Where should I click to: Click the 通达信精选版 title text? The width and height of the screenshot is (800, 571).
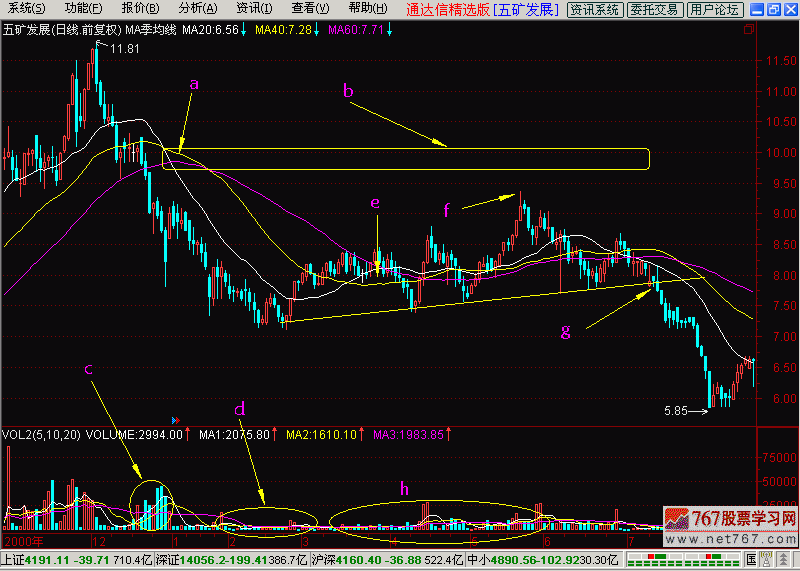tap(448, 9)
